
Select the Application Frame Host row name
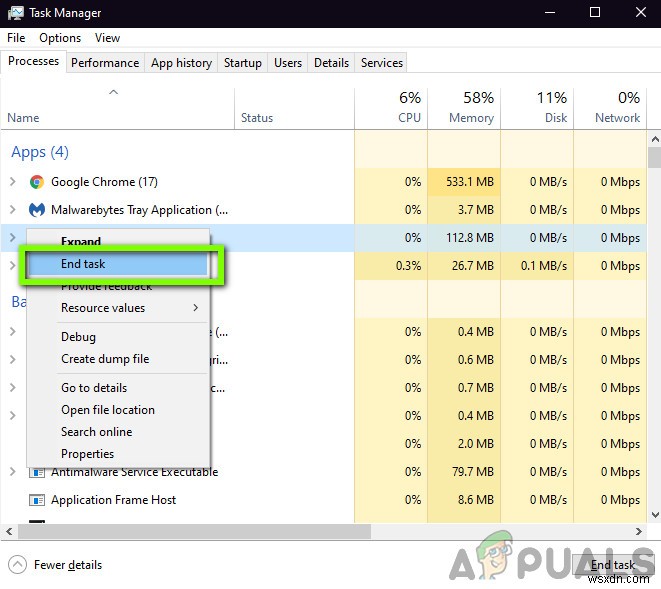click(113, 500)
